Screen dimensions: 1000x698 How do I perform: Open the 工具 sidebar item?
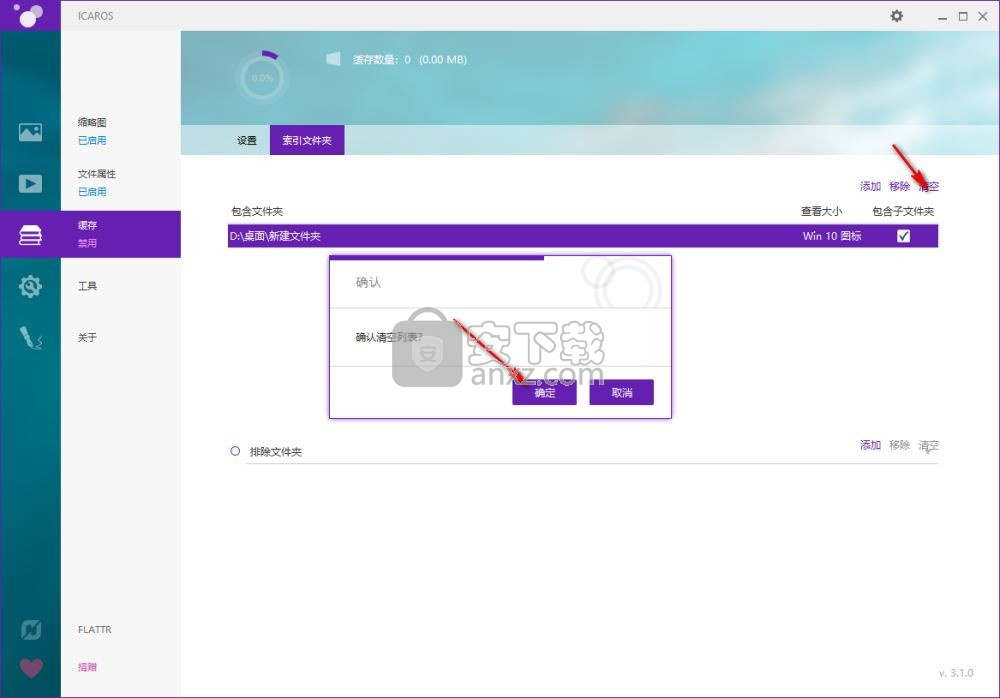87,286
